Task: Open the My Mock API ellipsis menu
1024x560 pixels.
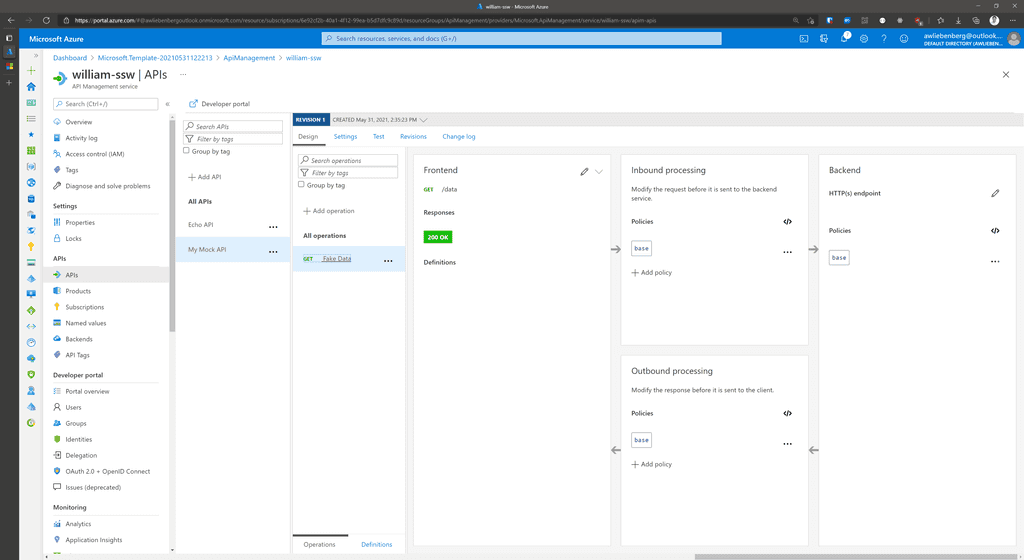Action: click(x=273, y=252)
